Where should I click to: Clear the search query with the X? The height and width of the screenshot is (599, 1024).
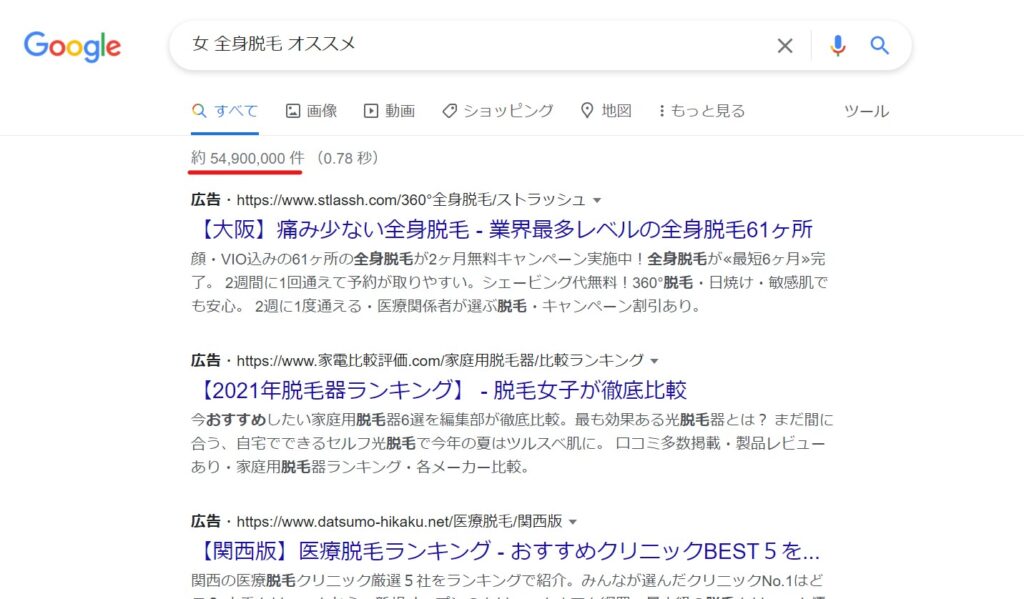point(784,46)
